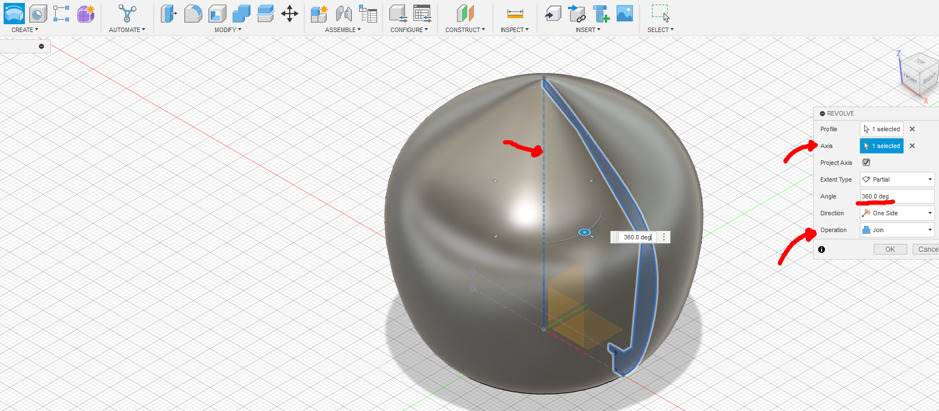939x411 pixels.
Task: Open the Direction One Side dropdown
Action: (897, 213)
